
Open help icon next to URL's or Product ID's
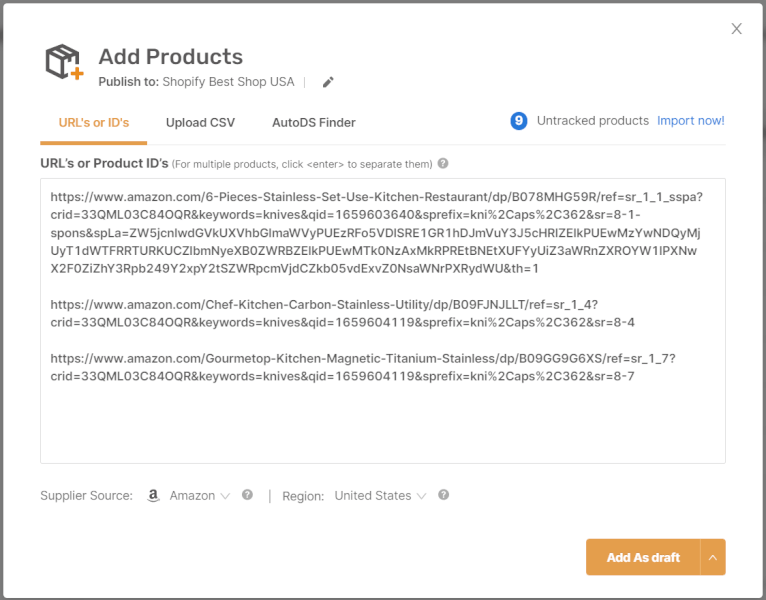[x=443, y=163]
